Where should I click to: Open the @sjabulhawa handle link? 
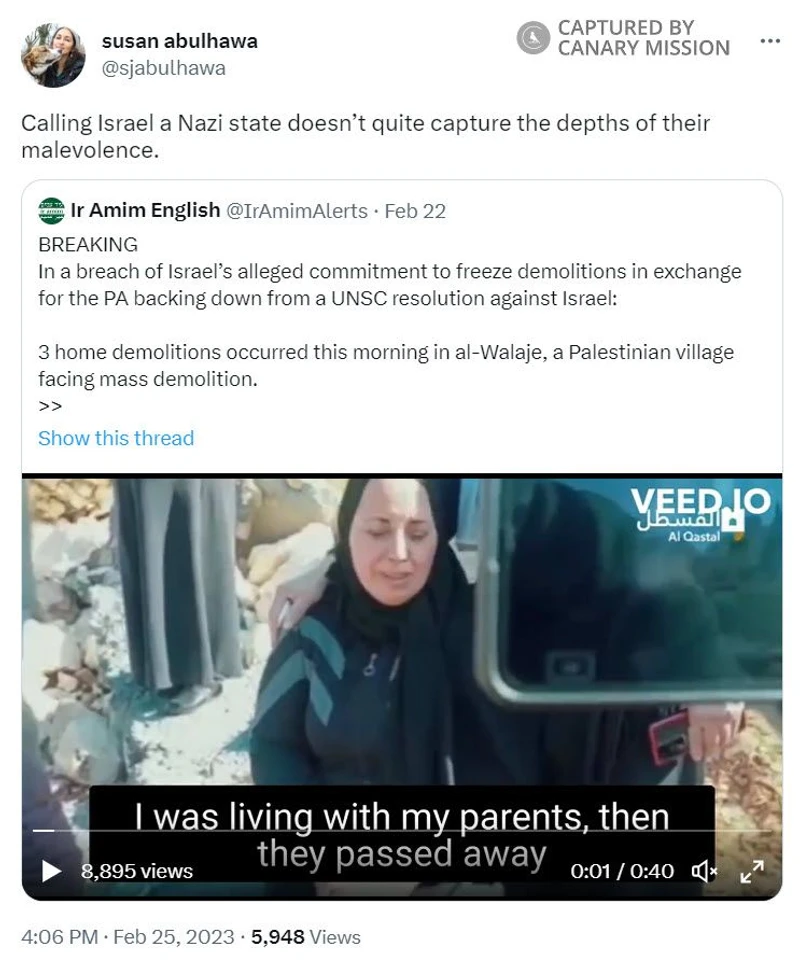(x=163, y=68)
